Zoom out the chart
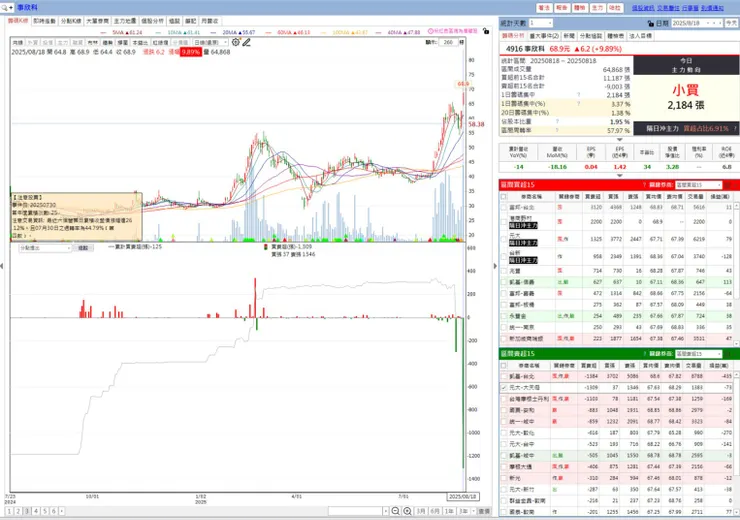 395,511
